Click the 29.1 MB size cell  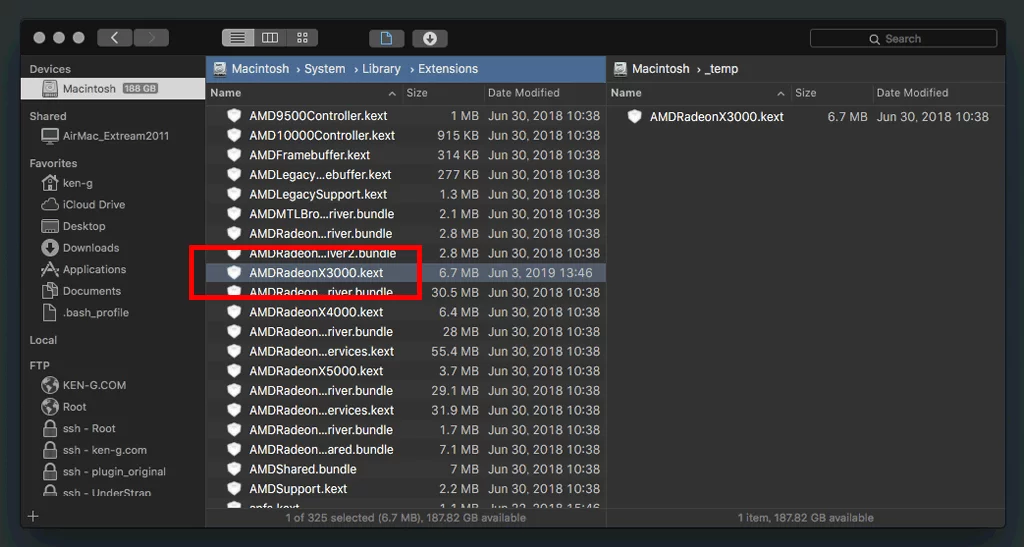(x=455, y=390)
